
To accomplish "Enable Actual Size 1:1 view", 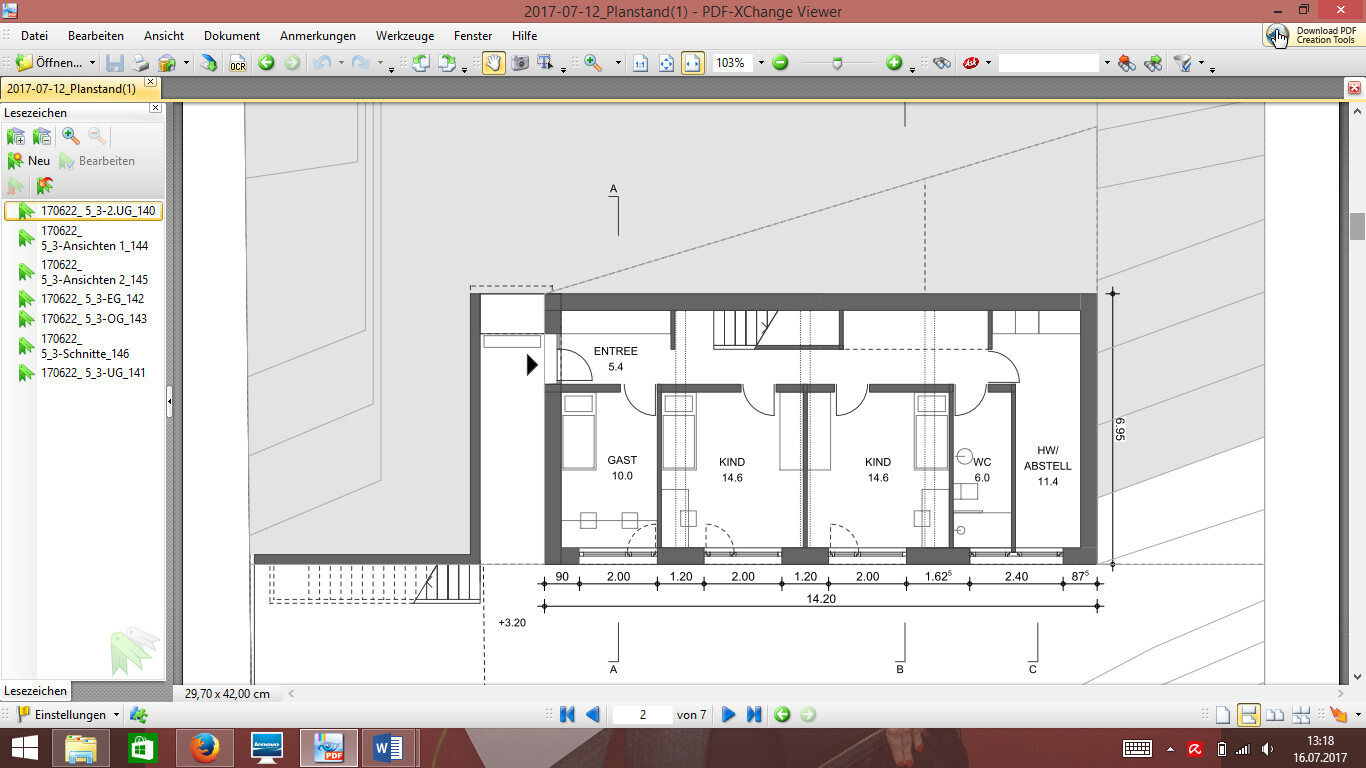I will [640, 63].
